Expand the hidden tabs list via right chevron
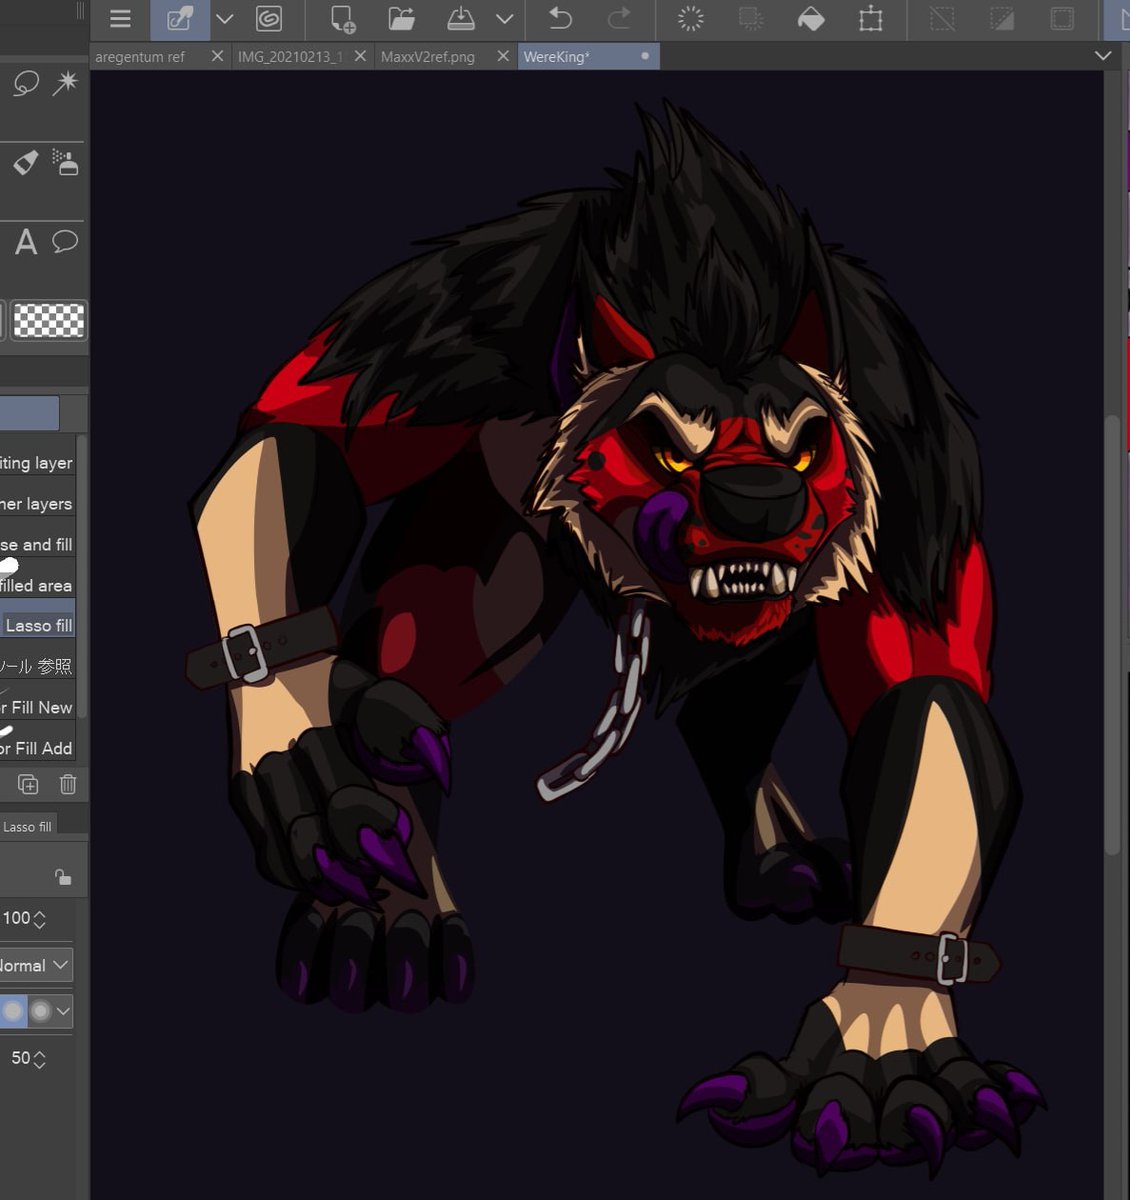1130x1200 pixels. 1104,56
